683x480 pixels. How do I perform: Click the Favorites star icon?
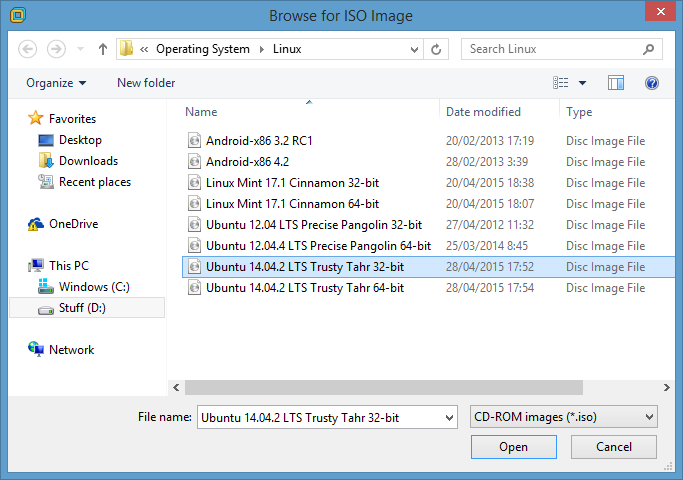point(35,118)
